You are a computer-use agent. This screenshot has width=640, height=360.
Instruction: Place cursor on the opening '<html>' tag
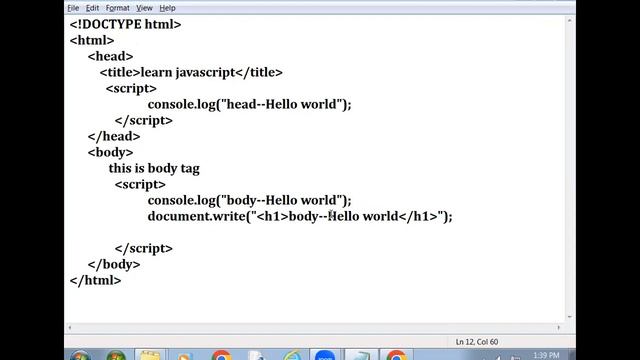92,40
